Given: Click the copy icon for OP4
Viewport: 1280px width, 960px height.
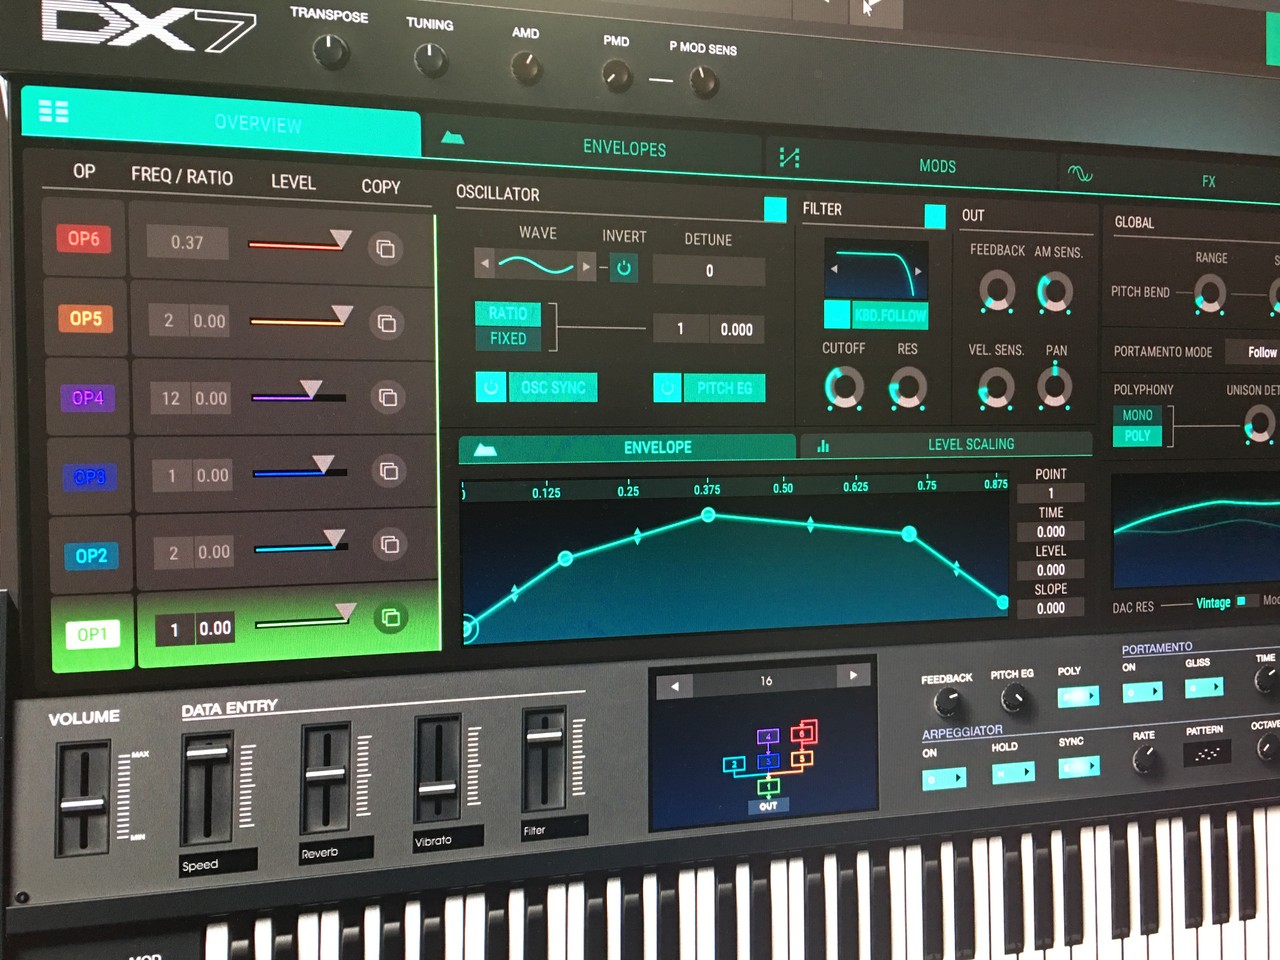Looking at the screenshot, I should point(387,398).
